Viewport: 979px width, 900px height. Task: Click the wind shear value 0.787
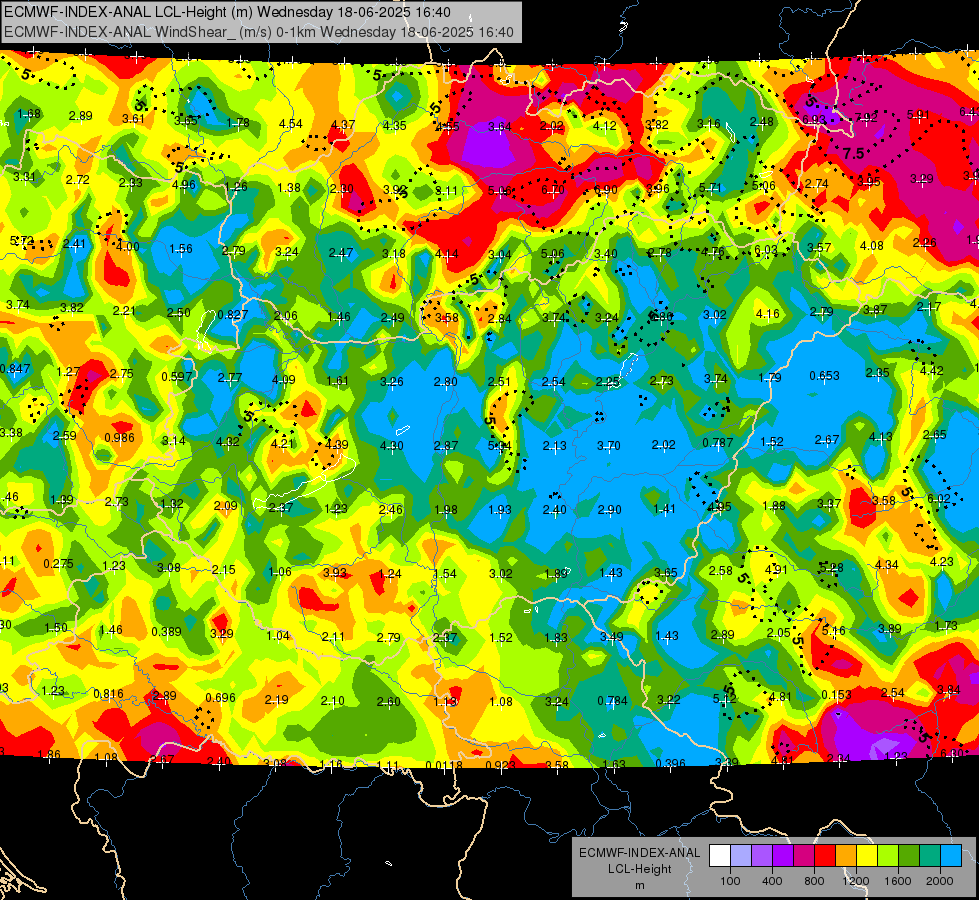click(x=717, y=443)
